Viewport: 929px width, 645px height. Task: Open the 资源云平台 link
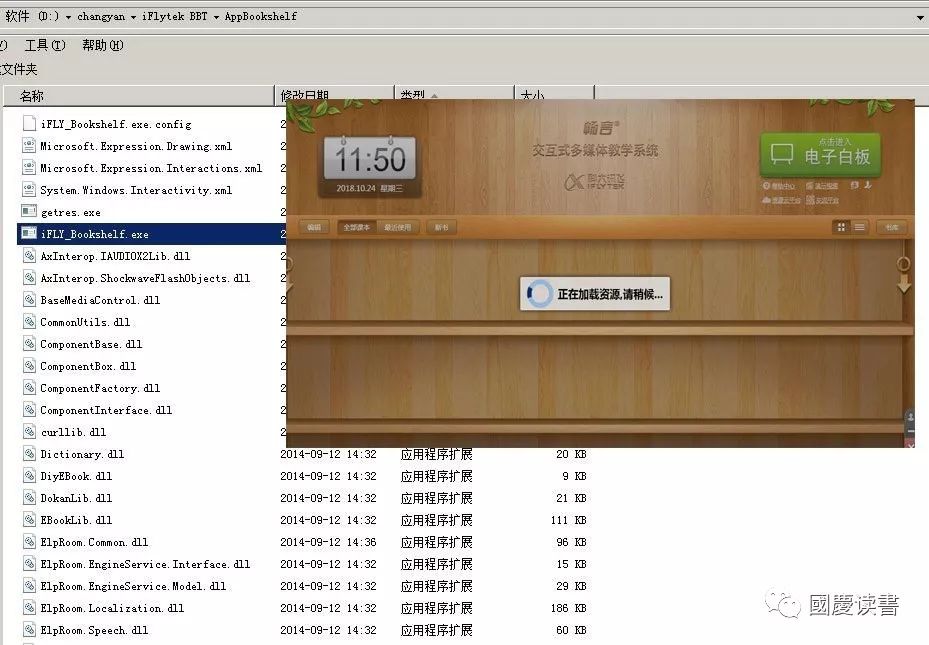tap(781, 201)
